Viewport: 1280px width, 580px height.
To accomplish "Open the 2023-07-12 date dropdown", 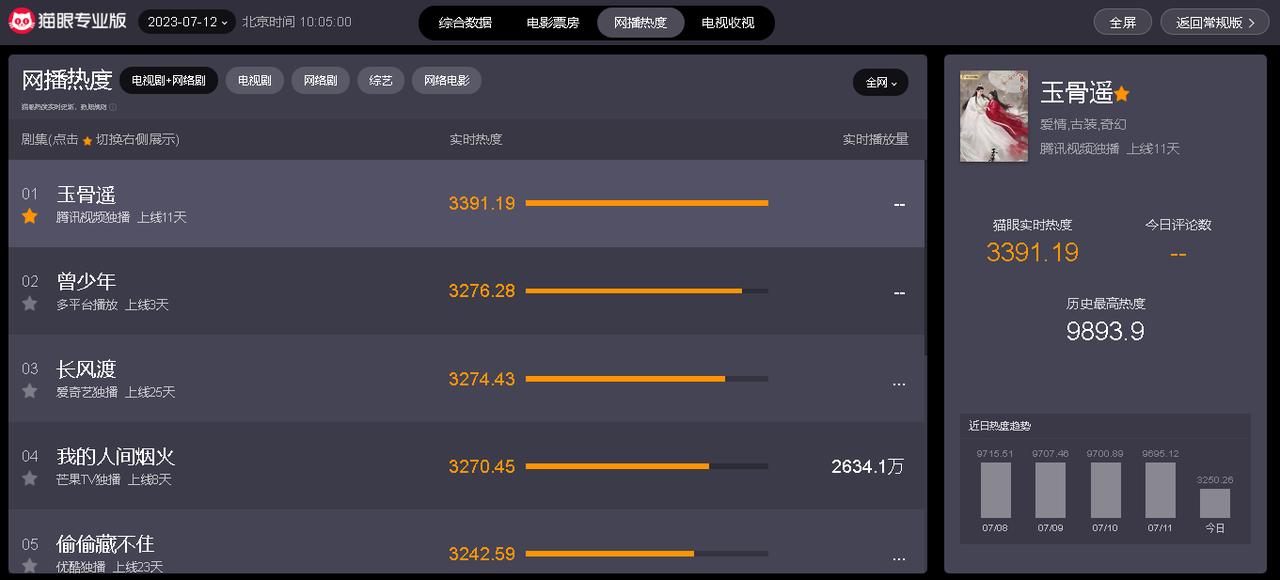I will 187,22.
